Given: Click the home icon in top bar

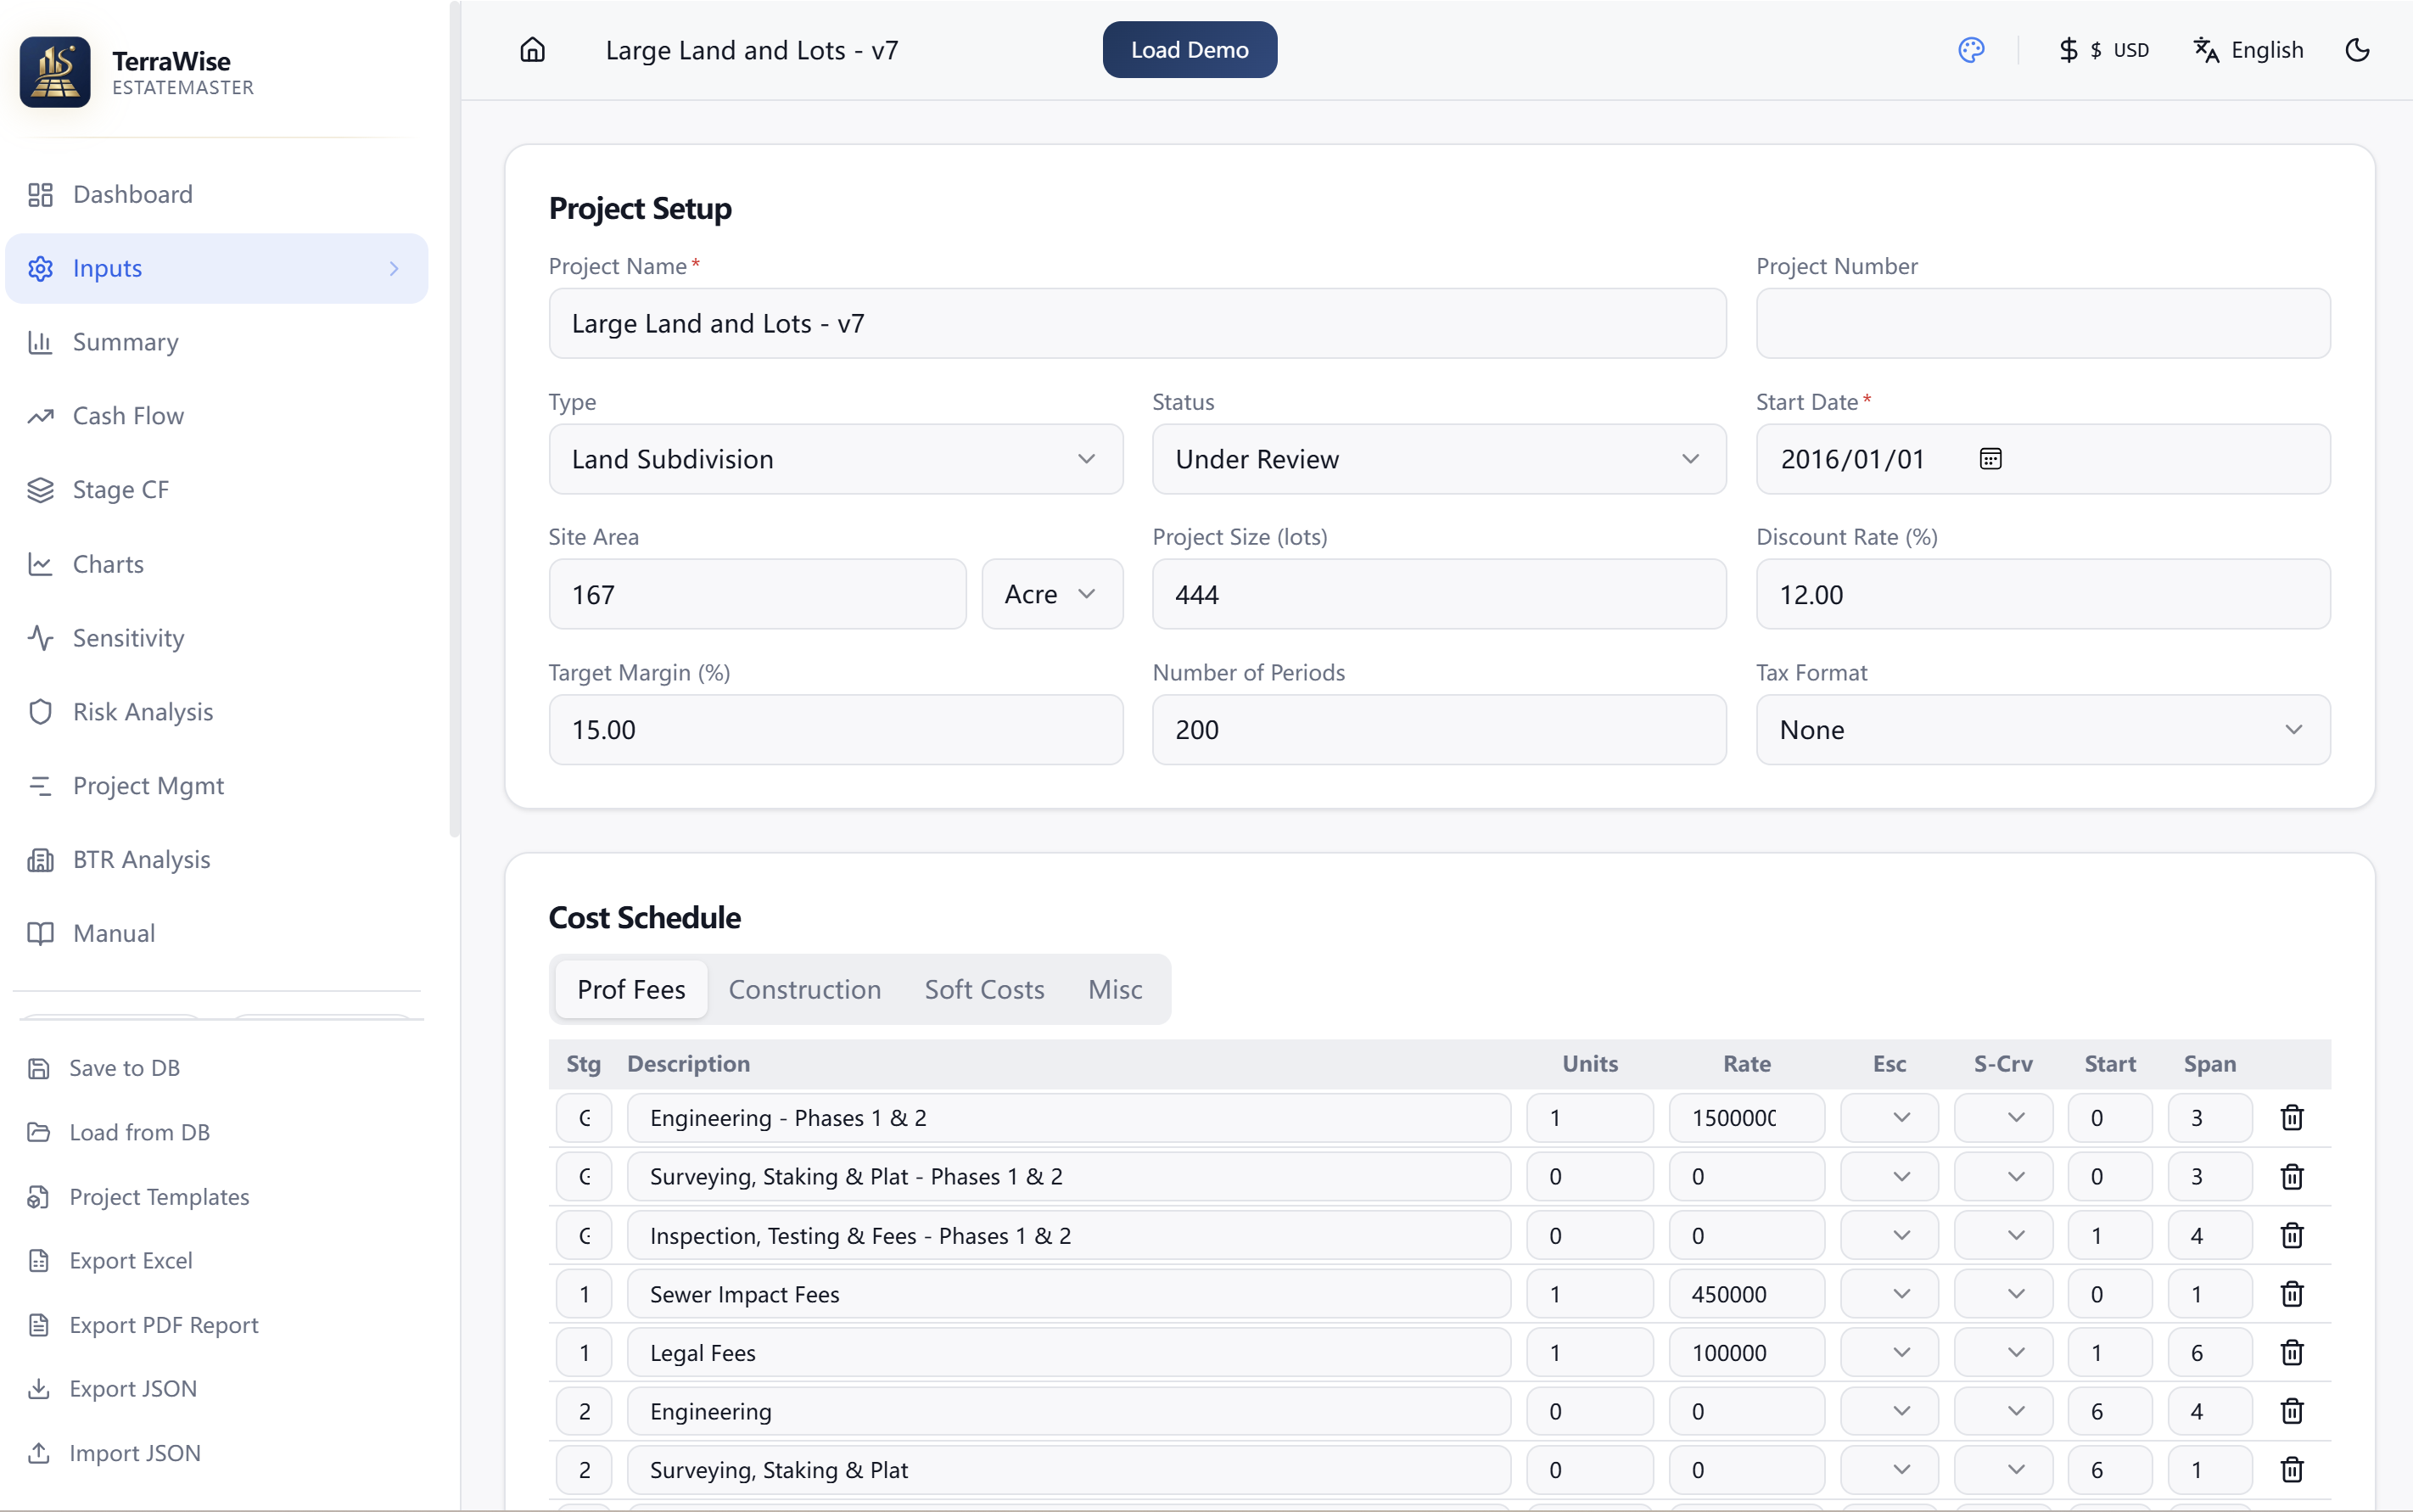Looking at the screenshot, I should coord(532,50).
